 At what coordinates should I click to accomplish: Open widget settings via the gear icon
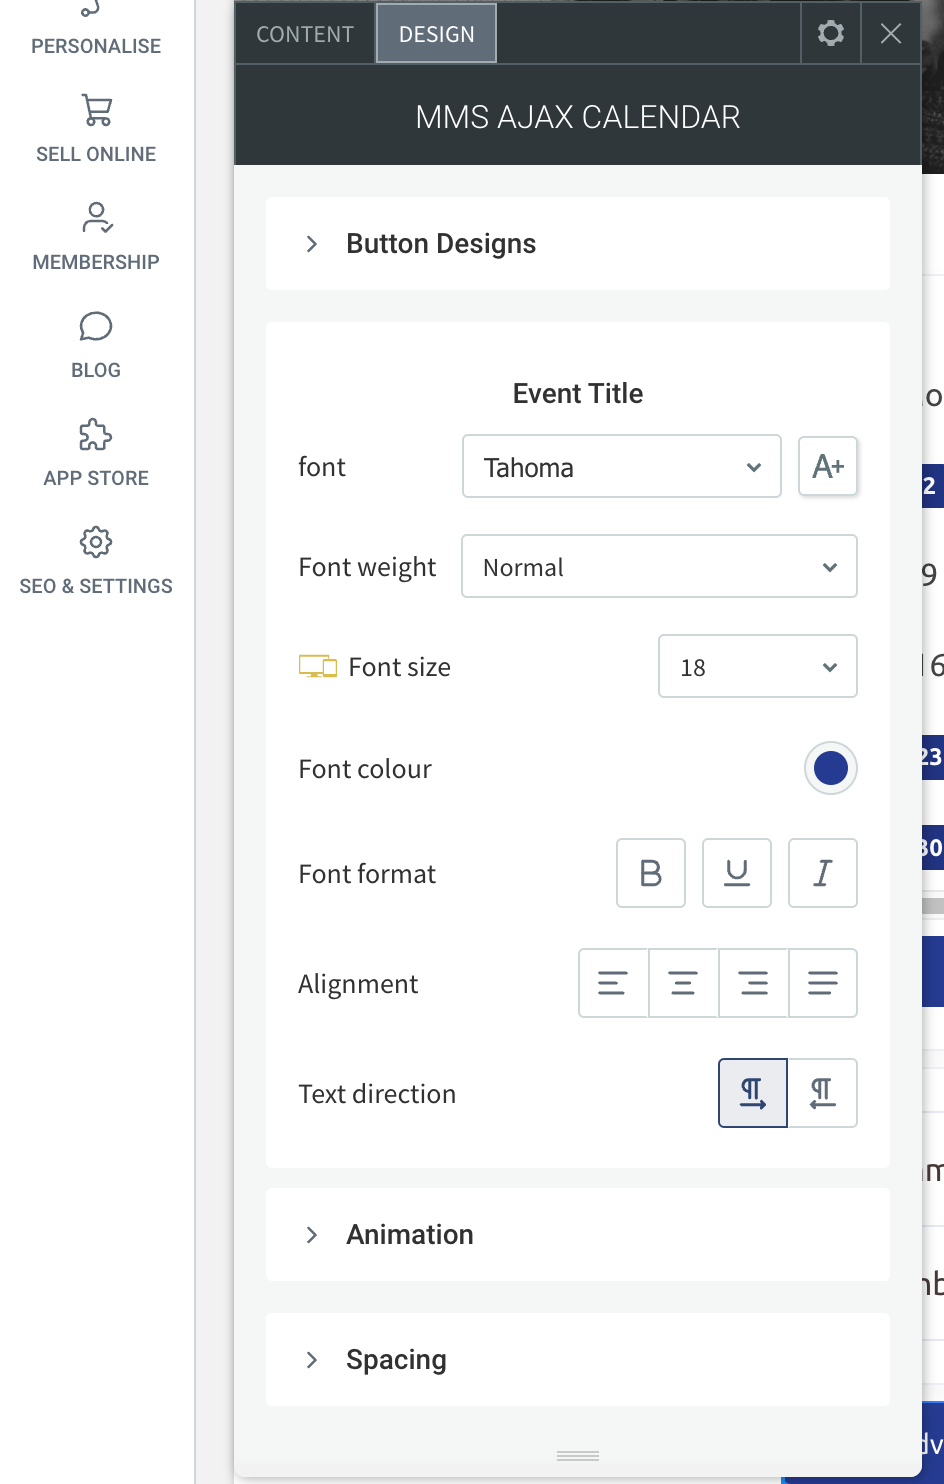coord(831,33)
